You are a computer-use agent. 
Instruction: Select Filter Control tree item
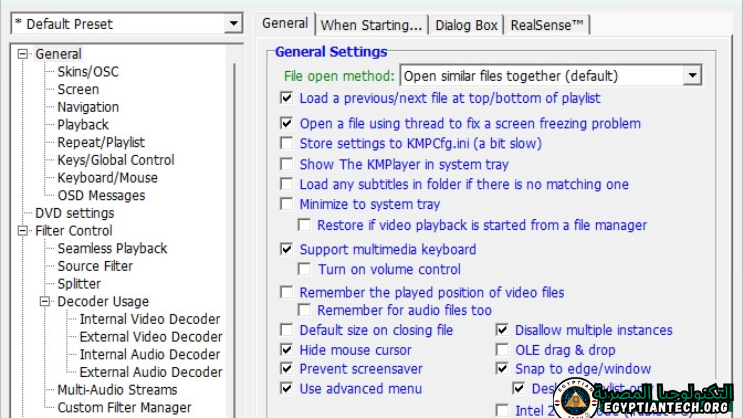(x=73, y=231)
